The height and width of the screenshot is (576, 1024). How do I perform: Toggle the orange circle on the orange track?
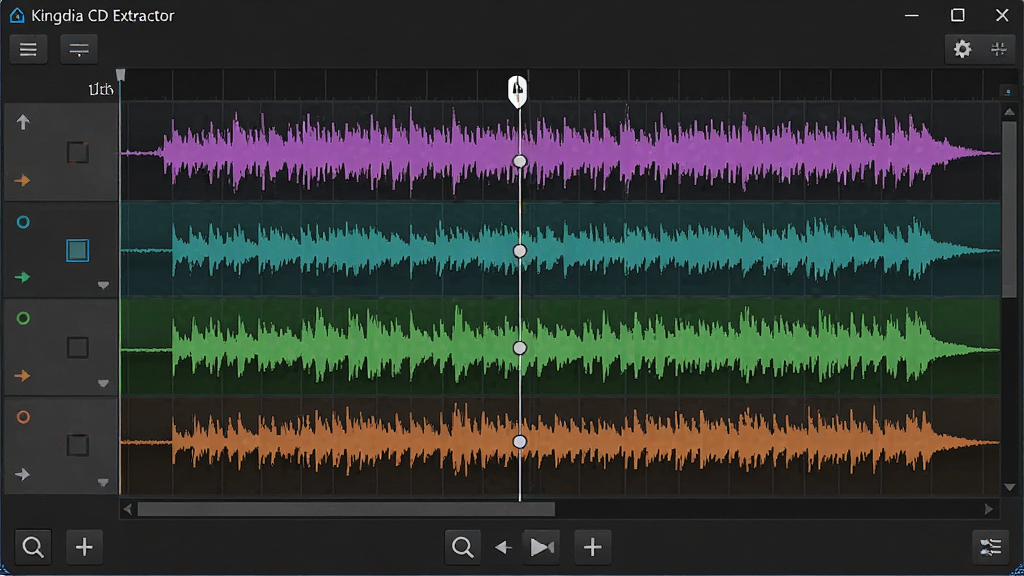pos(23,417)
